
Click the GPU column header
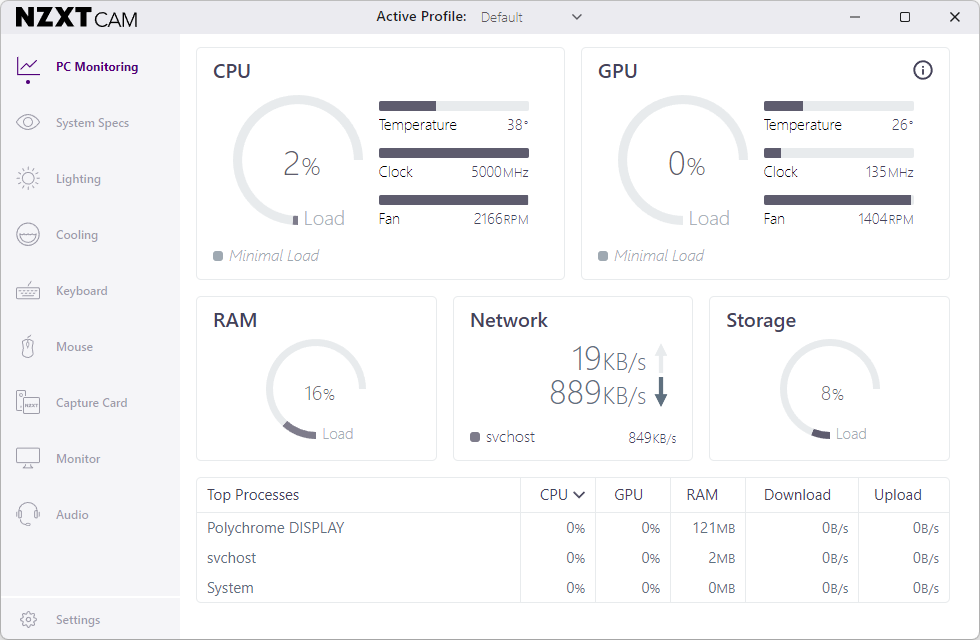pyautogui.click(x=628, y=495)
